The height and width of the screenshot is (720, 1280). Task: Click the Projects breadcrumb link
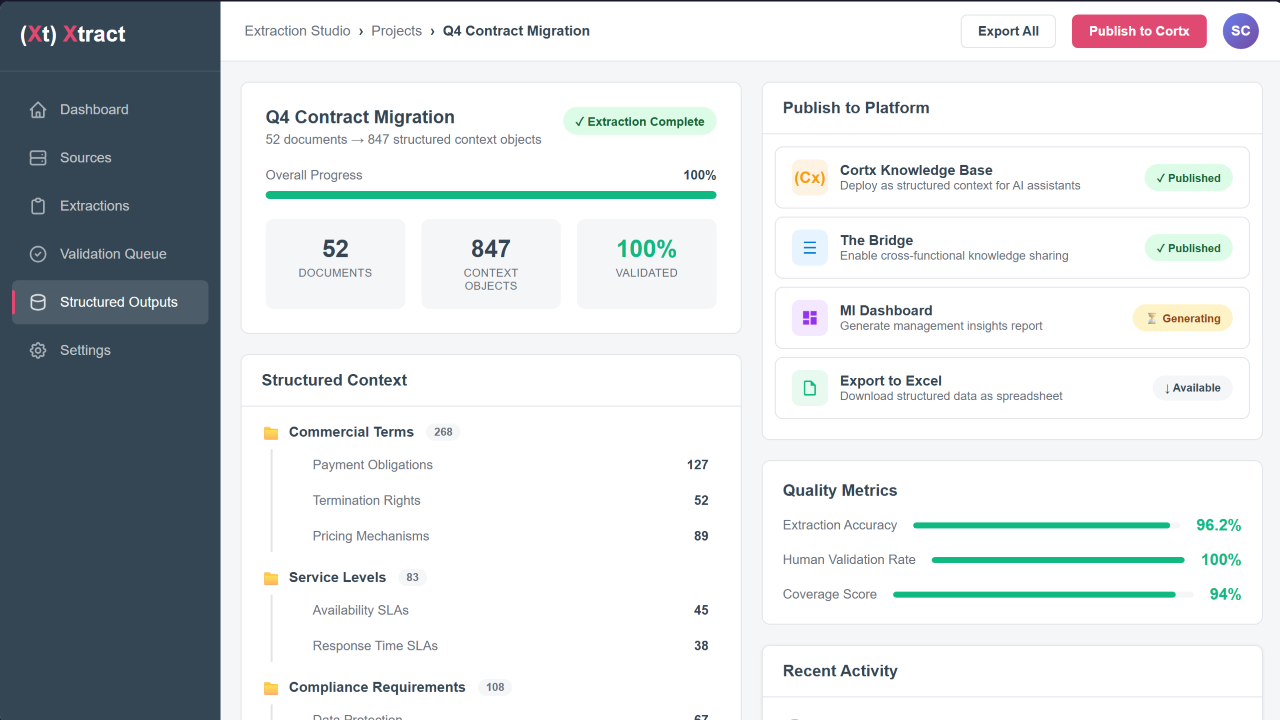(397, 31)
